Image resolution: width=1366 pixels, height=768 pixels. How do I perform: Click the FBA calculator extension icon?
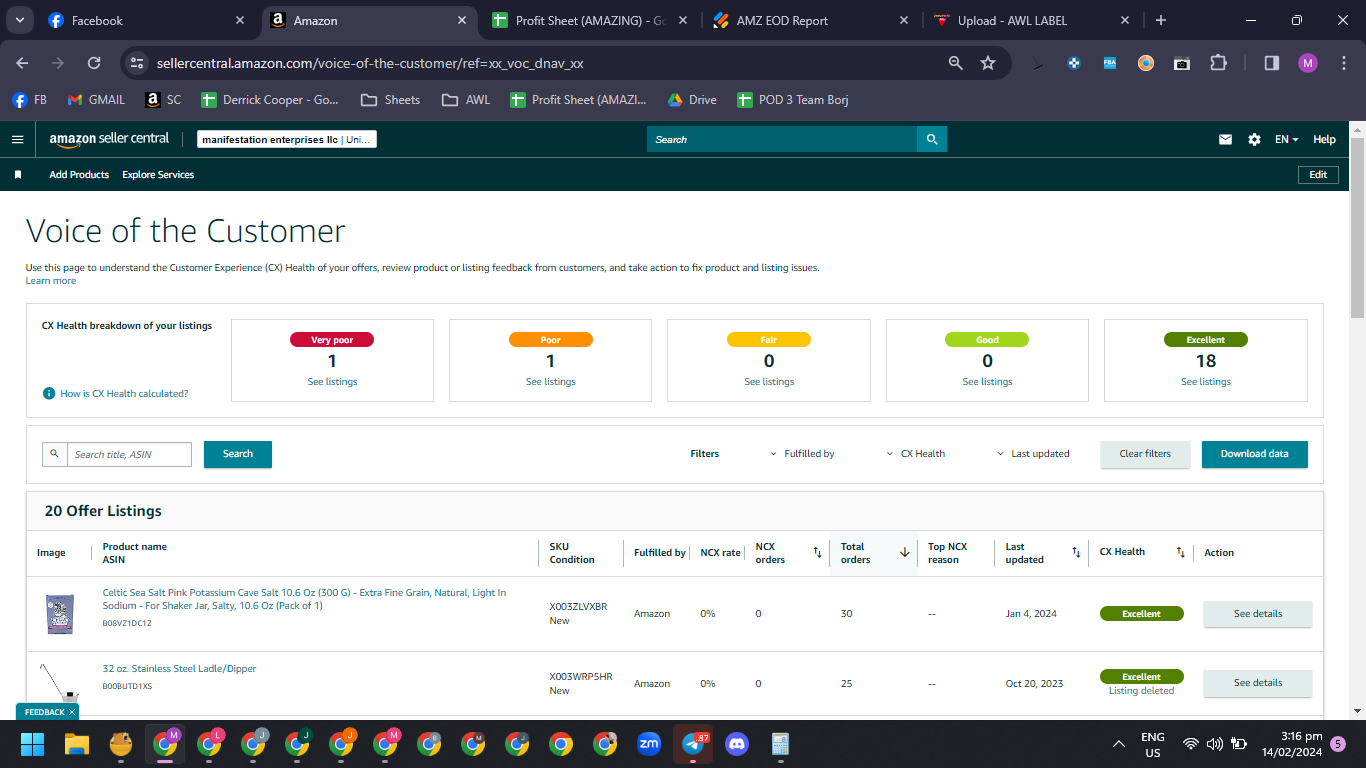pyautogui.click(x=1110, y=63)
